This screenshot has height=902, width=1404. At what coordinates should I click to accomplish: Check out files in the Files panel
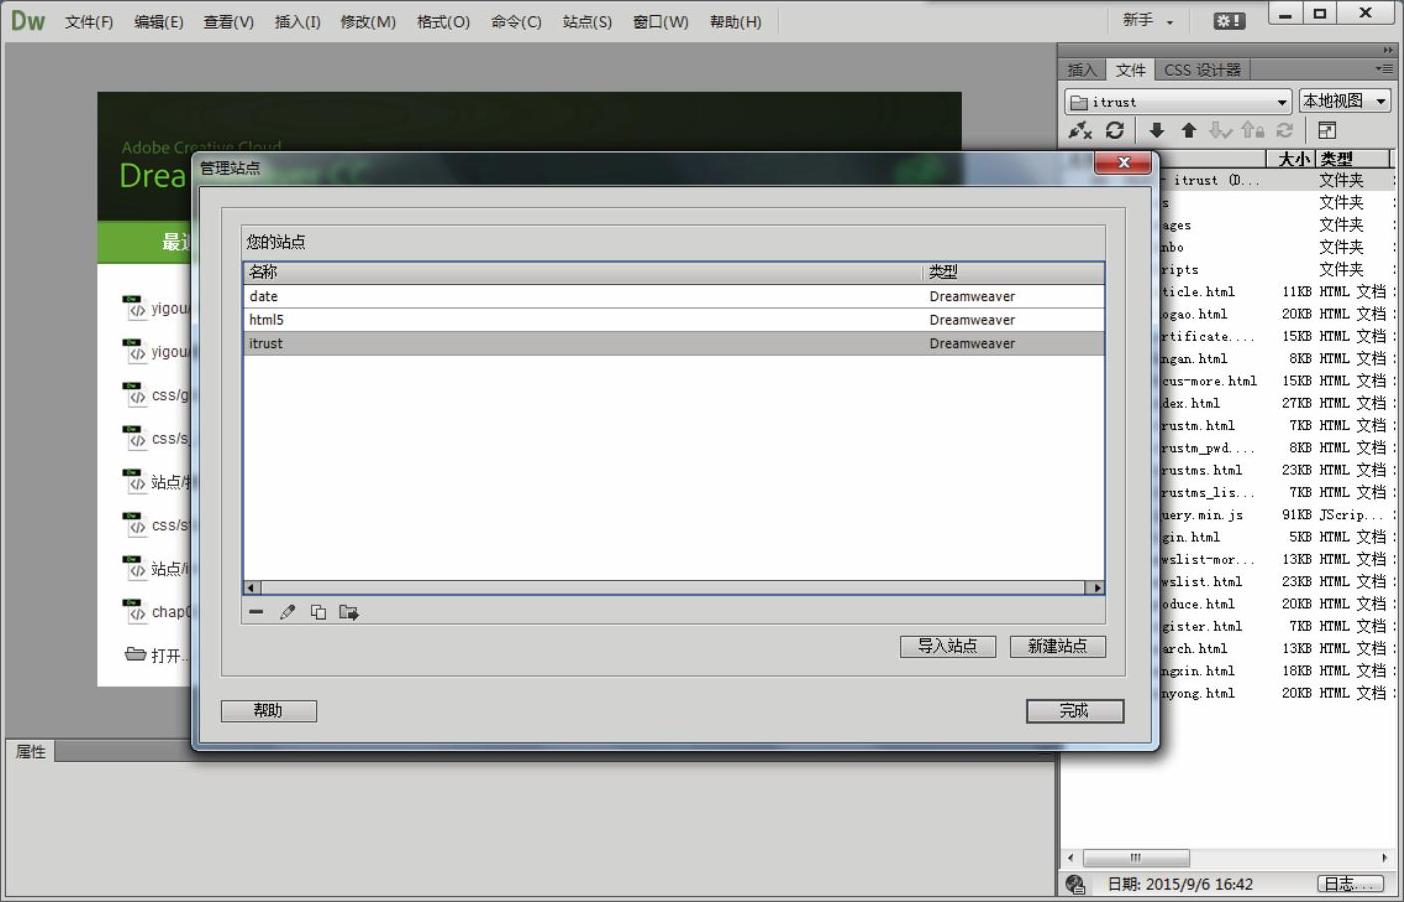(1220, 130)
